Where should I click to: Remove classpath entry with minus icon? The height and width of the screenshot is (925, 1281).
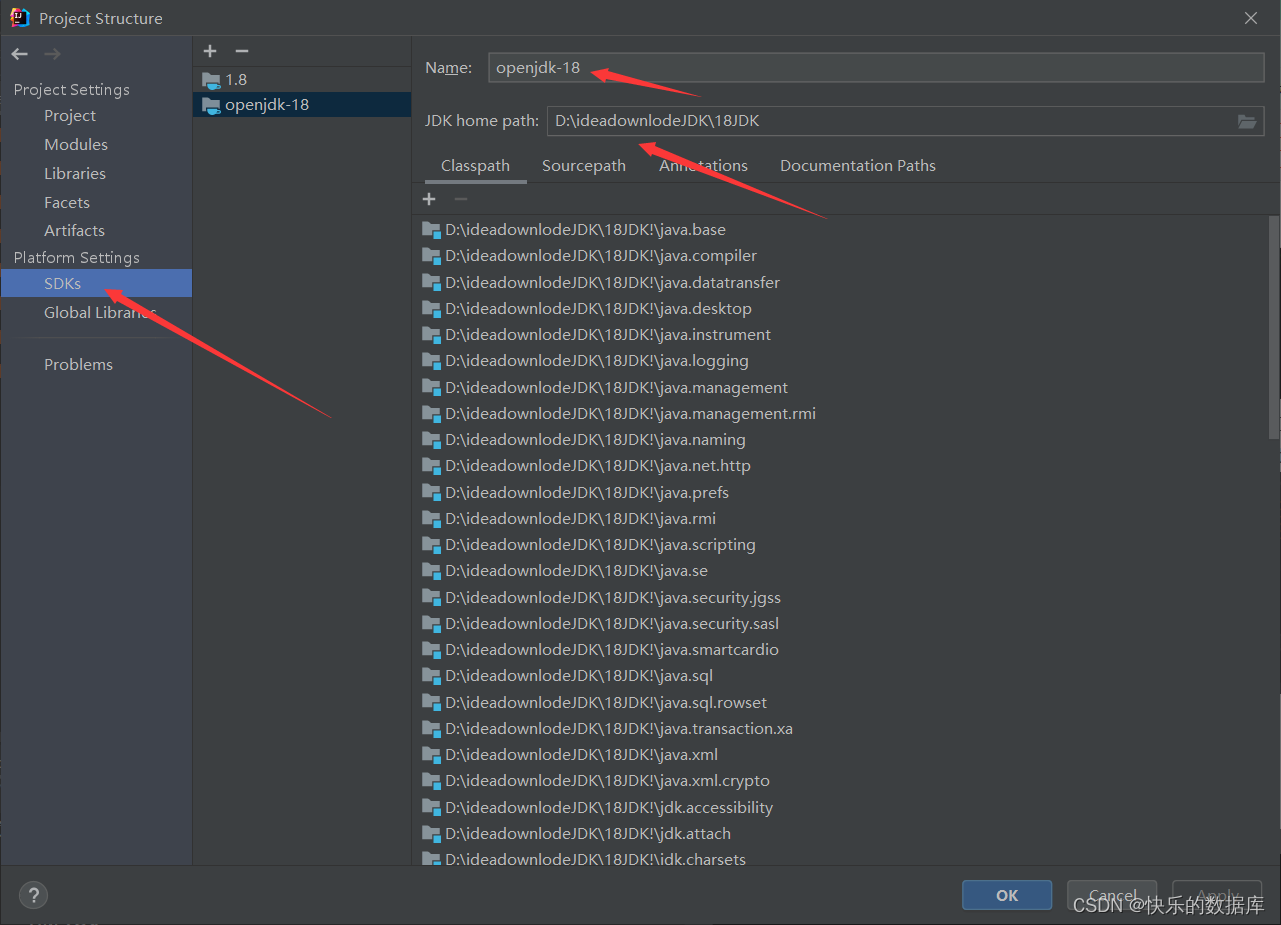[x=460, y=199]
